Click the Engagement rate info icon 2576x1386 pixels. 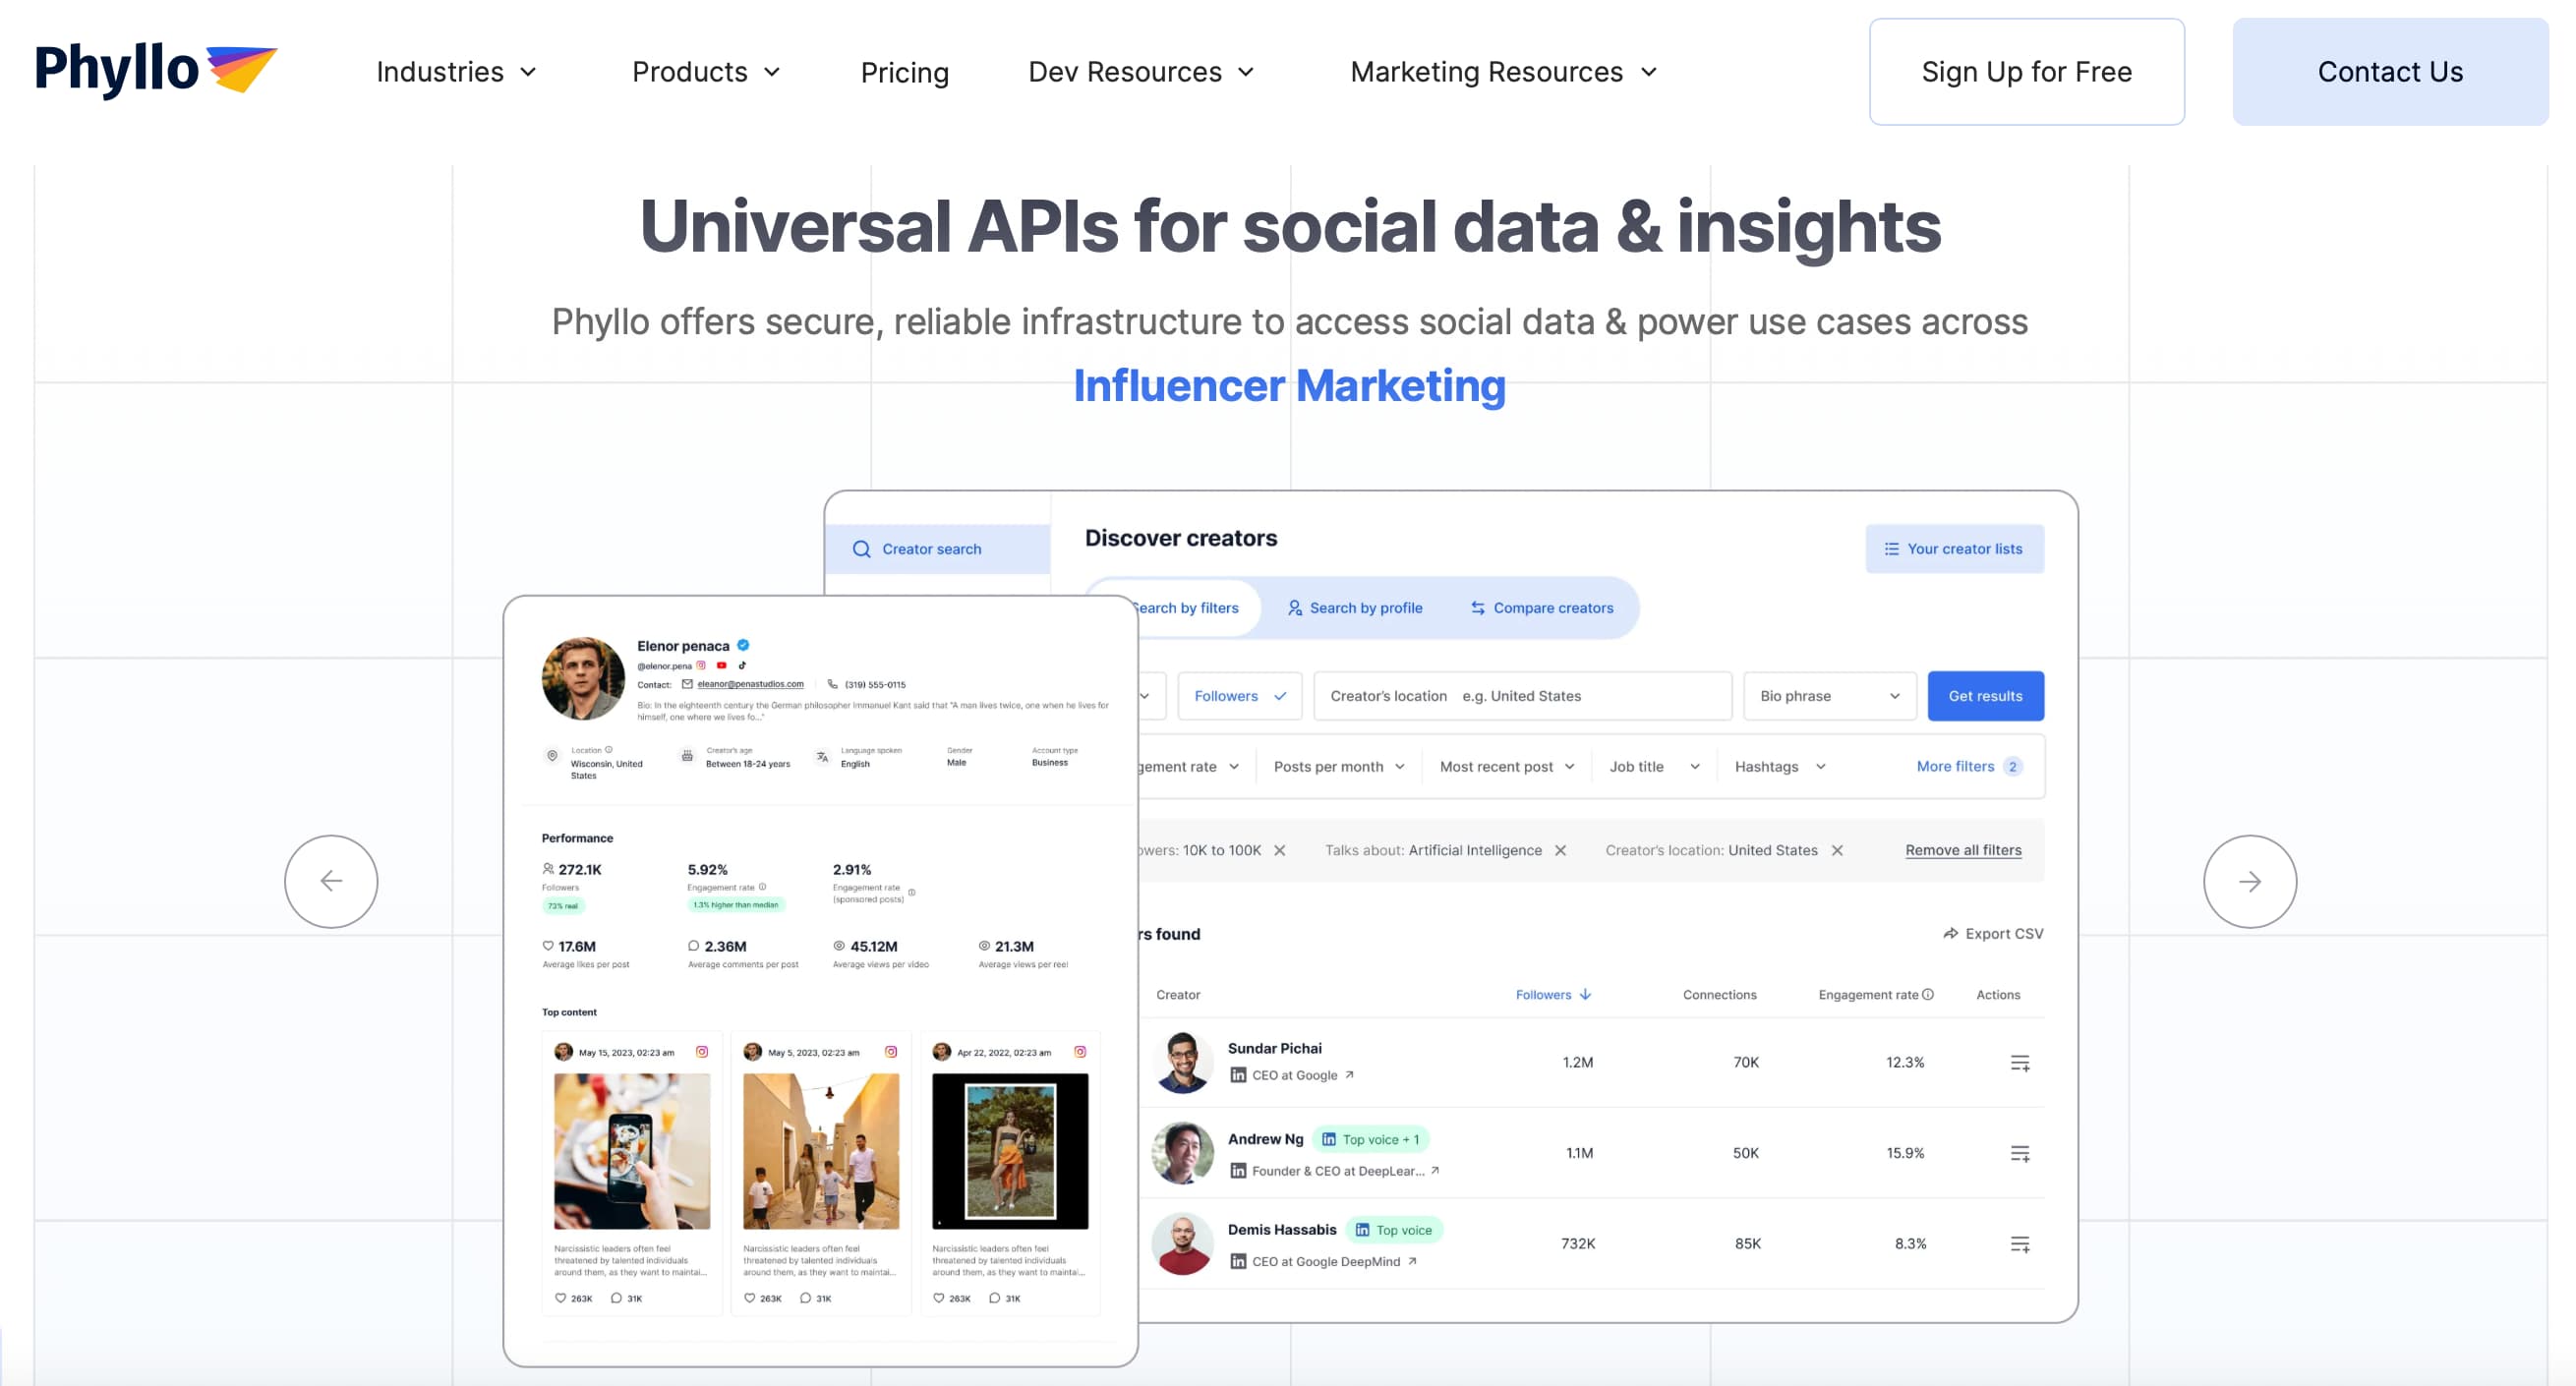pos(1928,994)
